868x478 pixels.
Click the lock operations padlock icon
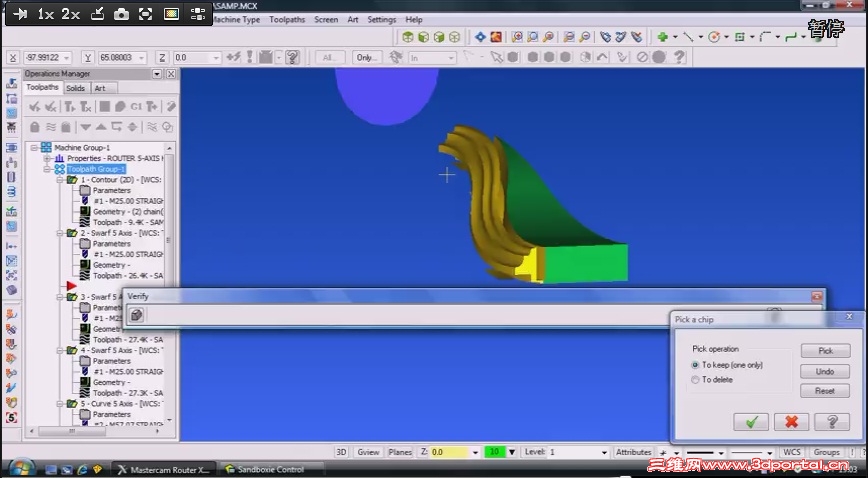pos(35,127)
